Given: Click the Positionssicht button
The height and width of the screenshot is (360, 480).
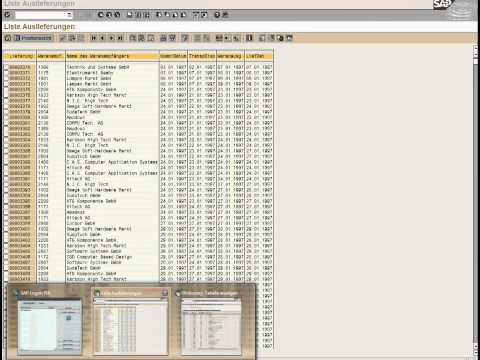Looking at the screenshot, I should click(33, 38).
